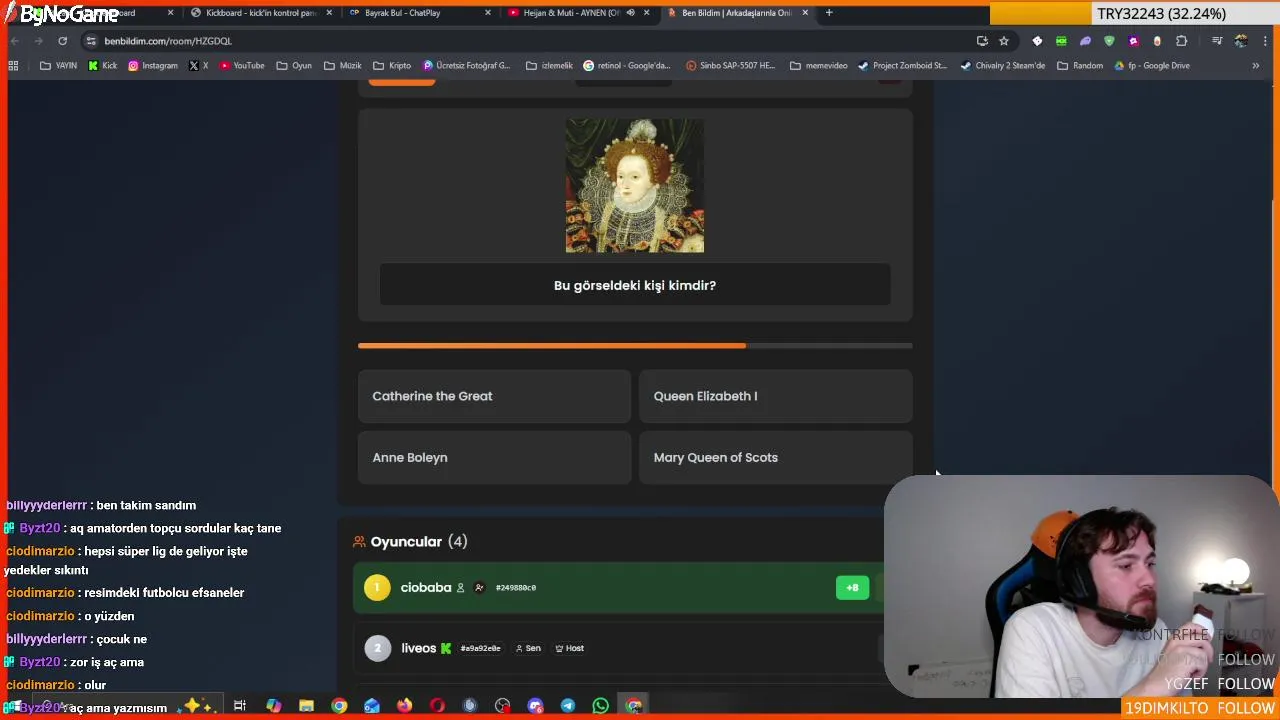Open File Explorer from the taskbar
Image resolution: width=1280 pixels, height=720 pixels.
(306, 706)
